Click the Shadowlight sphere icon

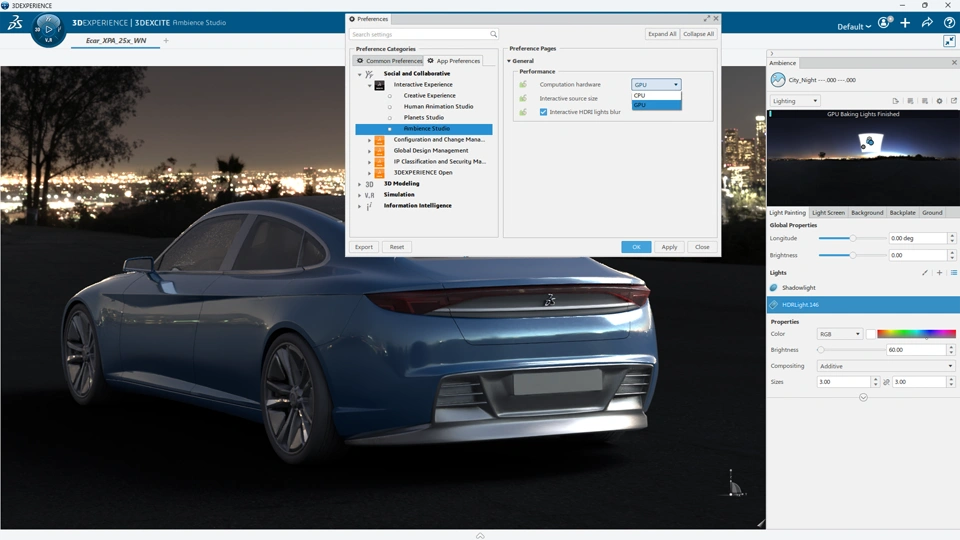[774, 287]
